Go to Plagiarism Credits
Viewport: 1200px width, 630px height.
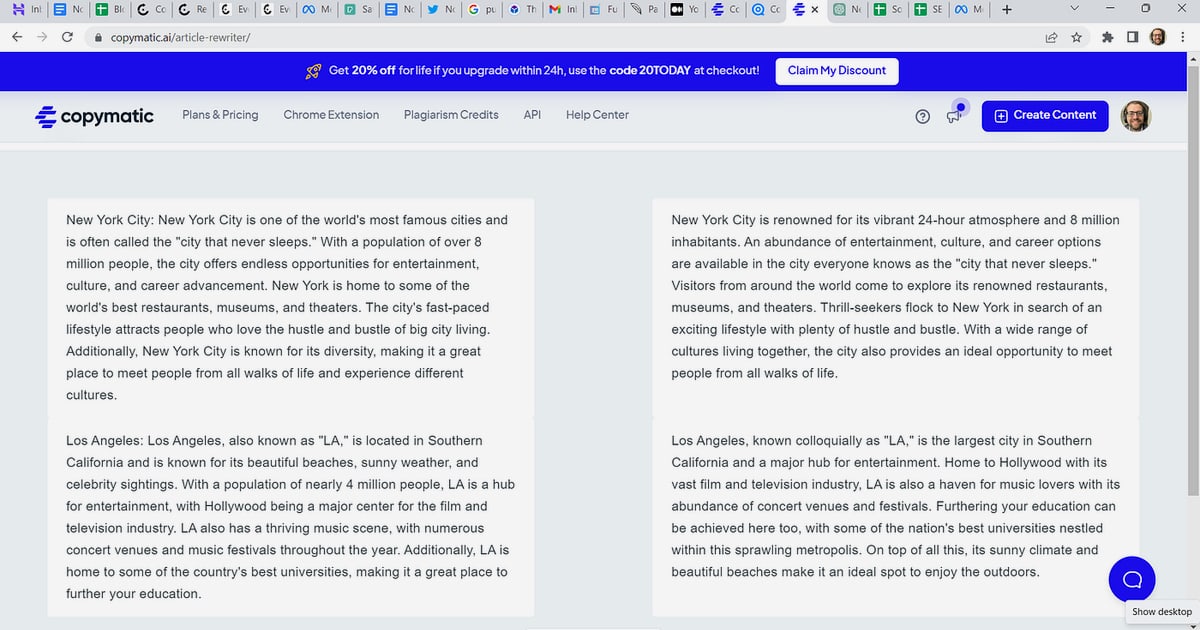tap(451, 115)
